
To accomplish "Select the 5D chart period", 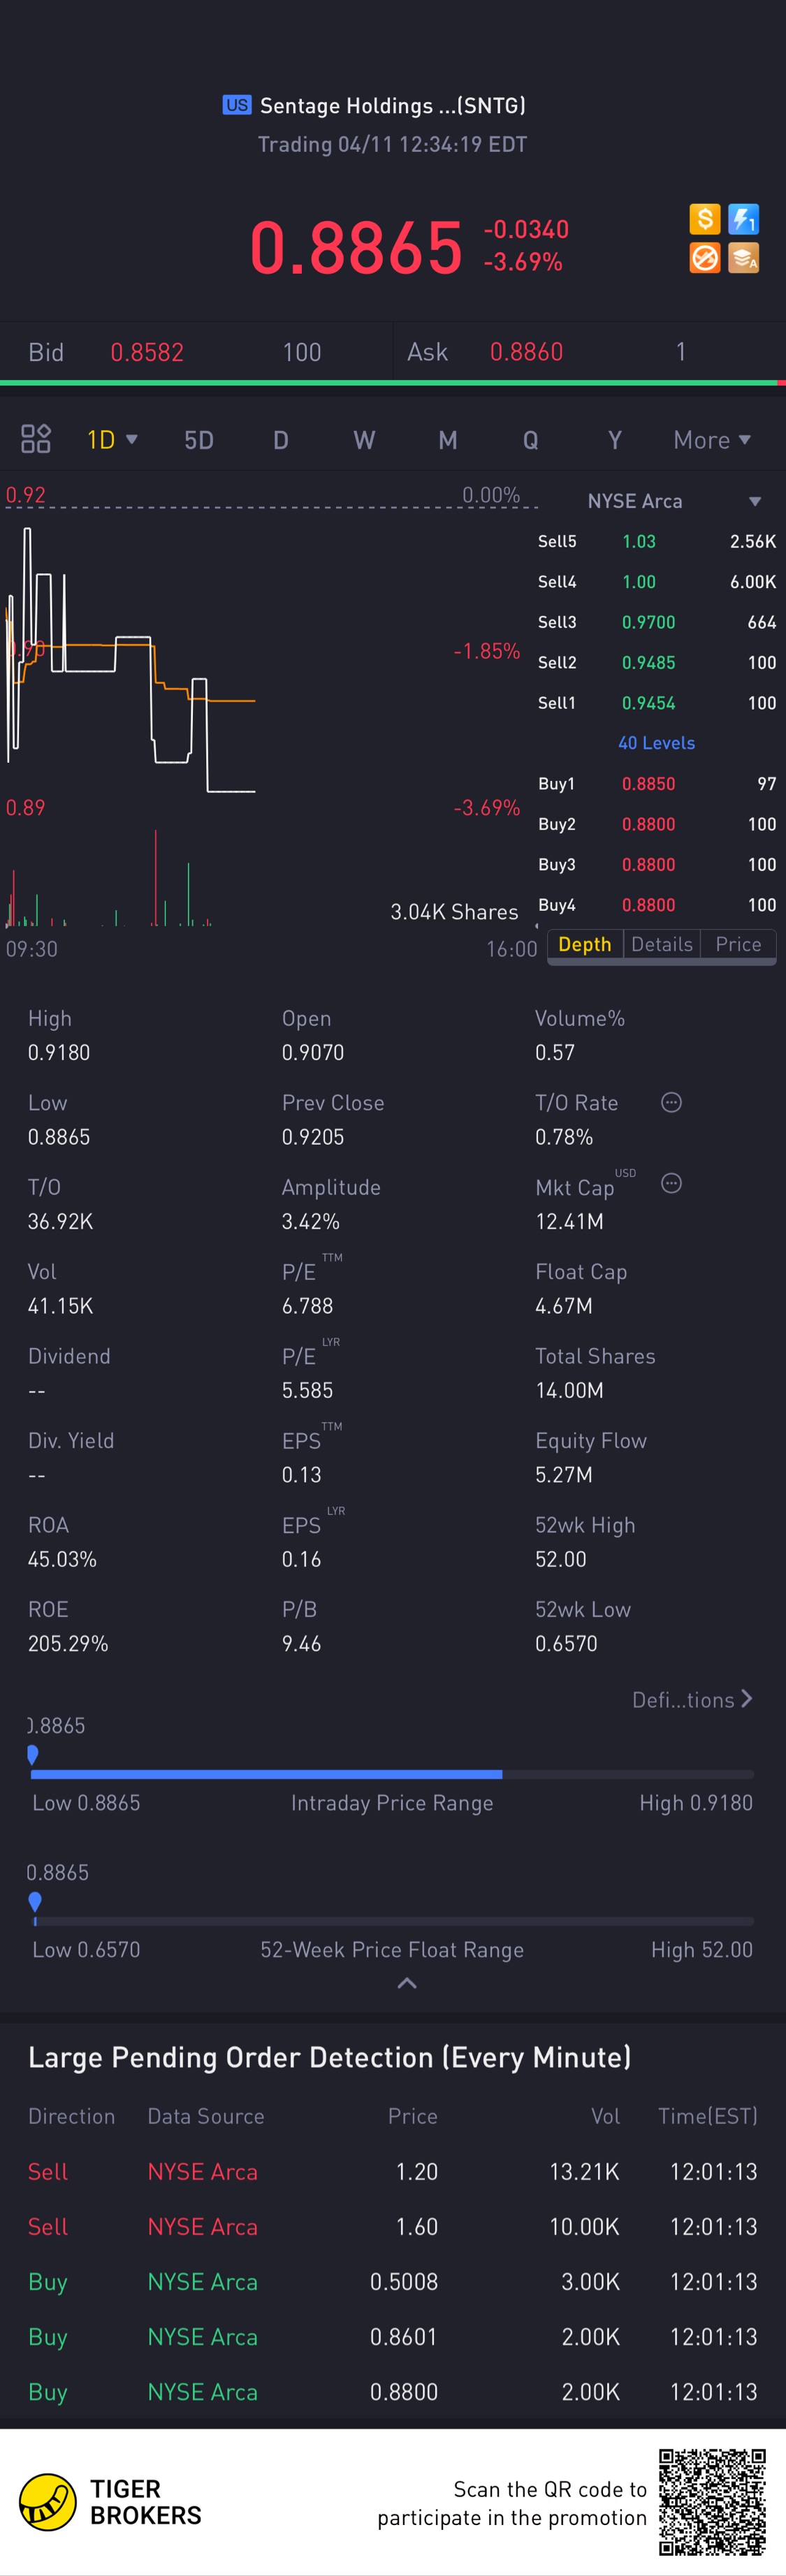I will point(199,440).
